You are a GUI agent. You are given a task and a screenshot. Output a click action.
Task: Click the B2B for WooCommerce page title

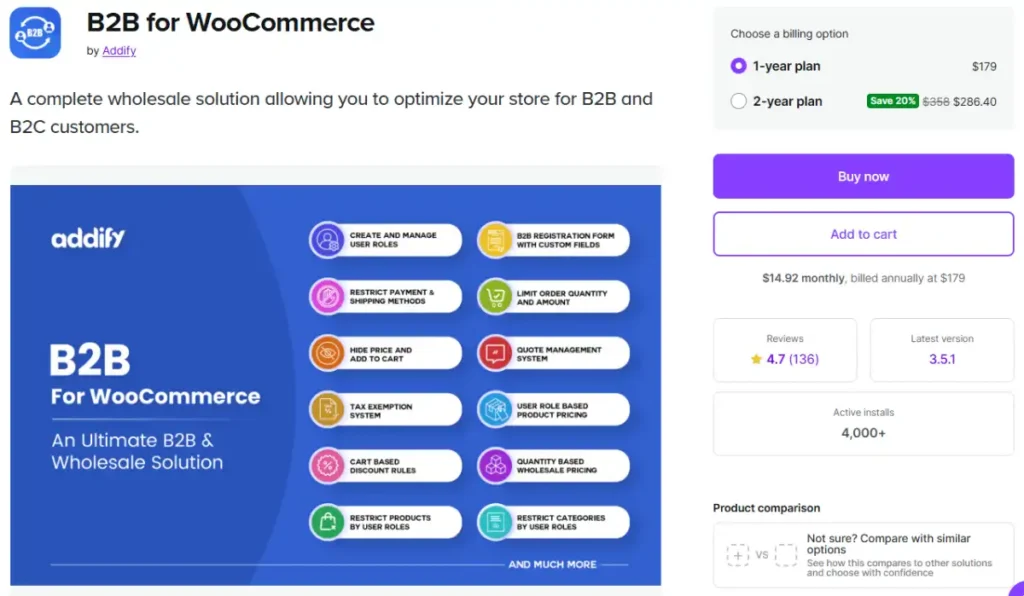pos(231,22)
